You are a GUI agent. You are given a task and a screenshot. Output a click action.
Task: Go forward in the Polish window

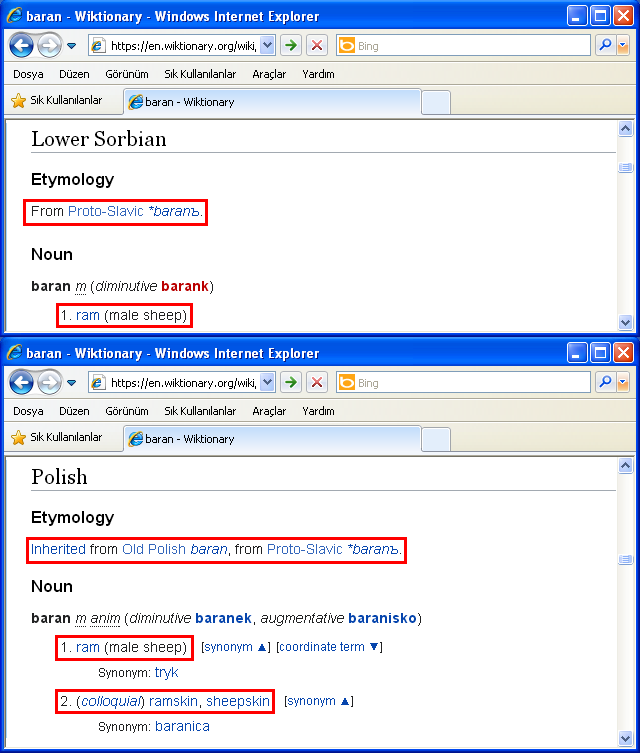tap(49, 383)
